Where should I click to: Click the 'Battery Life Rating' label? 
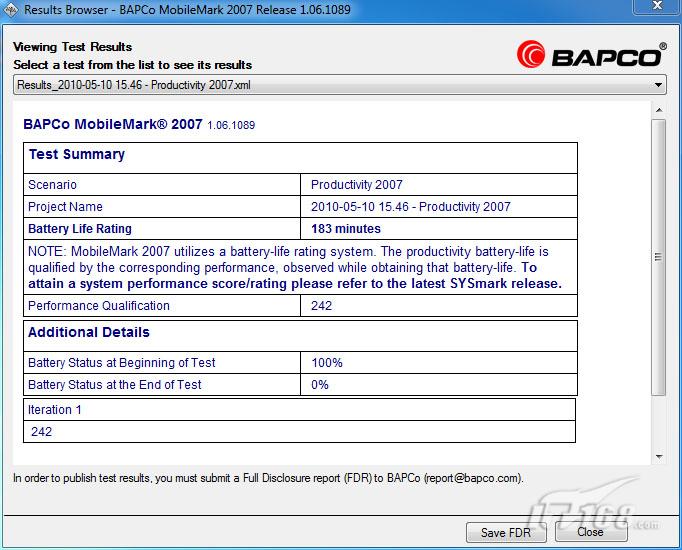click(x=80, y=229)
